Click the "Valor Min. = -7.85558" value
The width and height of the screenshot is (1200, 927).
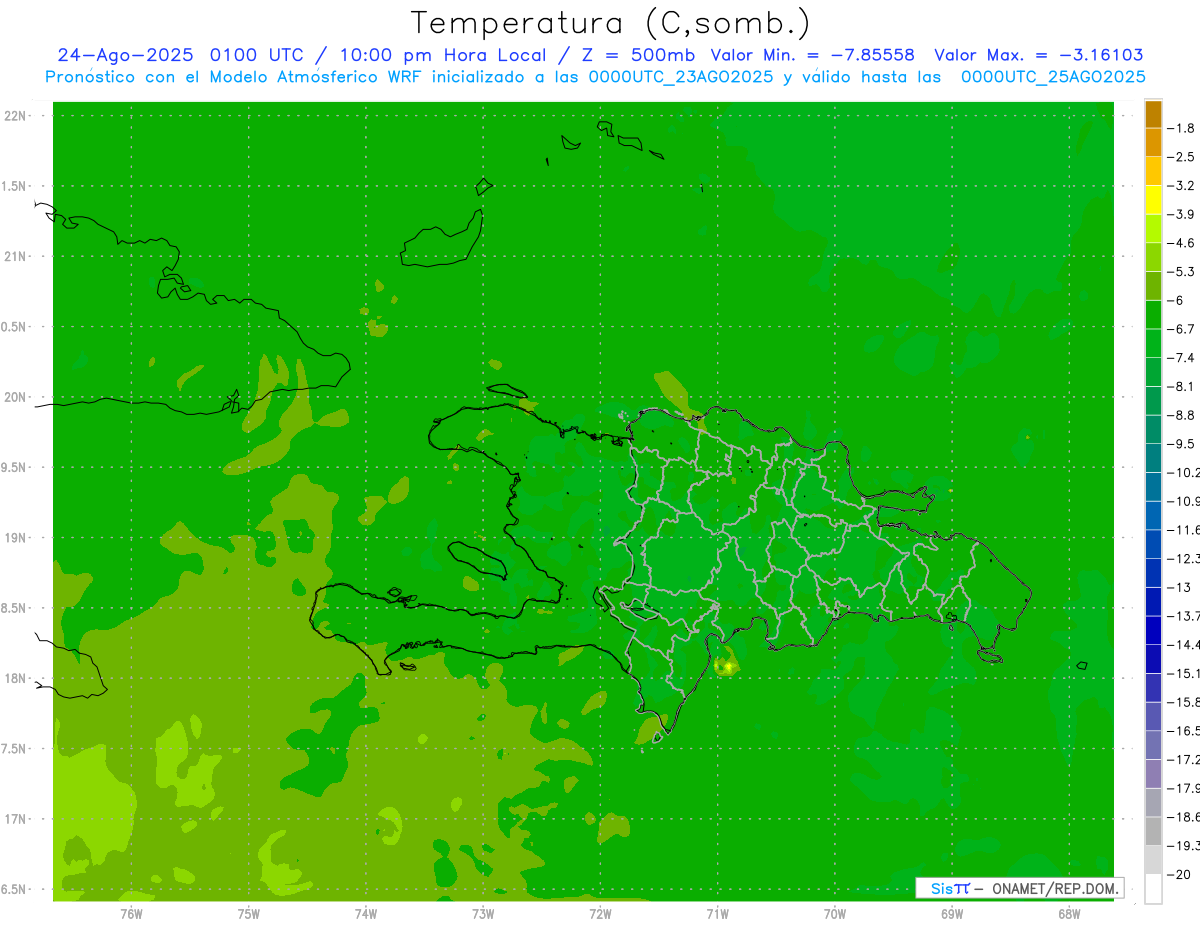coord(812,55)
